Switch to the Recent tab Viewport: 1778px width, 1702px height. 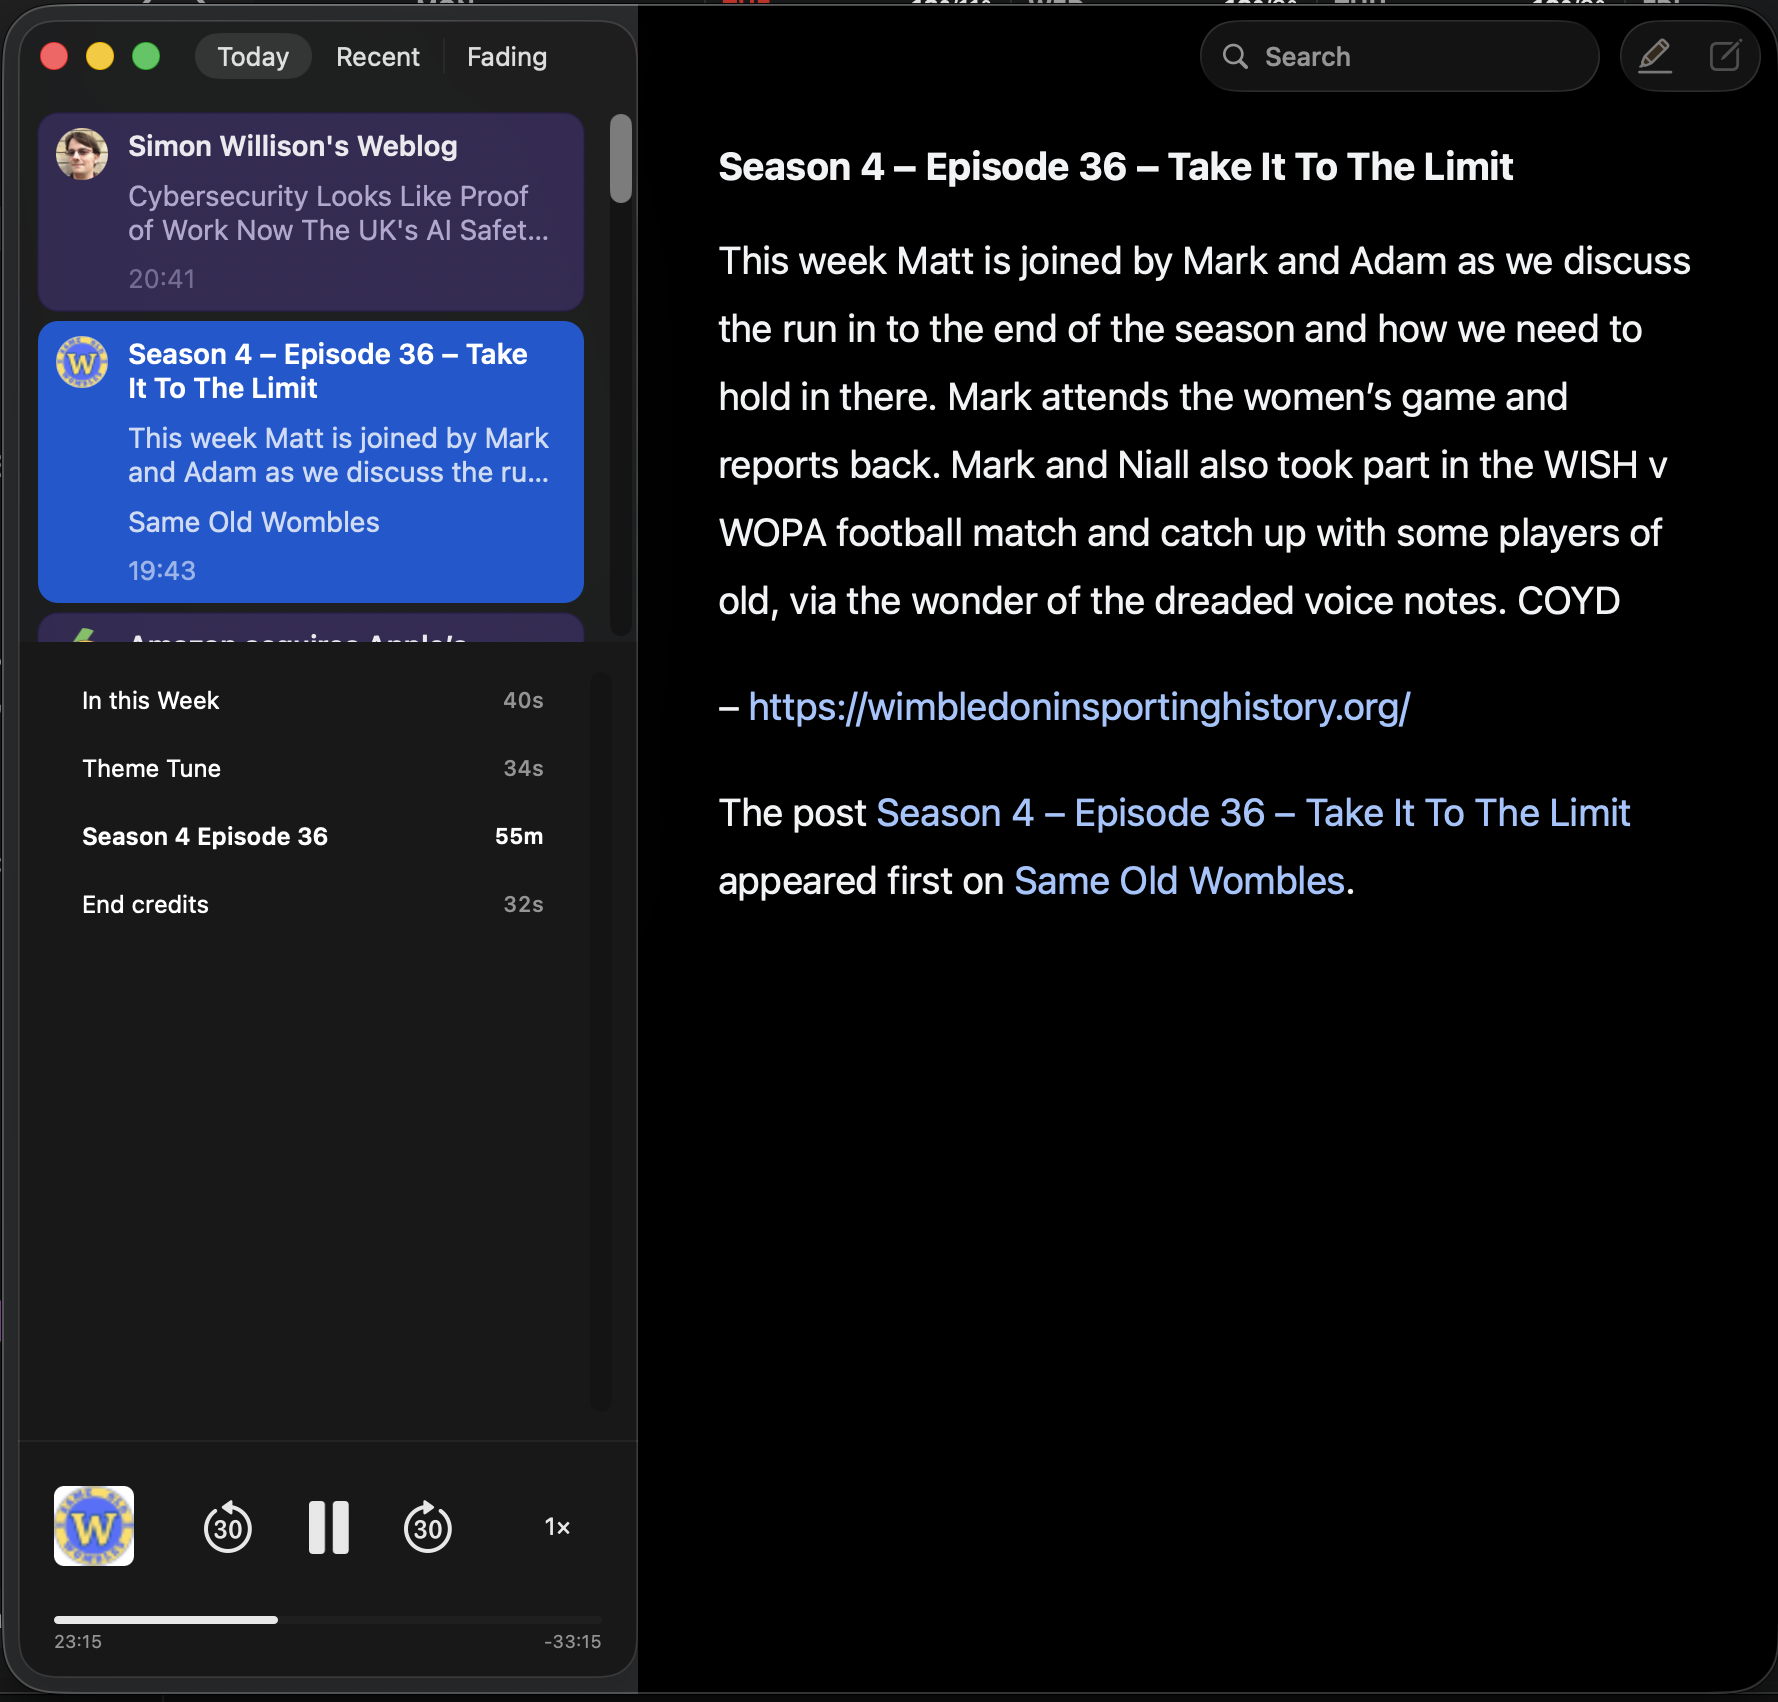[x=377, y=56]
